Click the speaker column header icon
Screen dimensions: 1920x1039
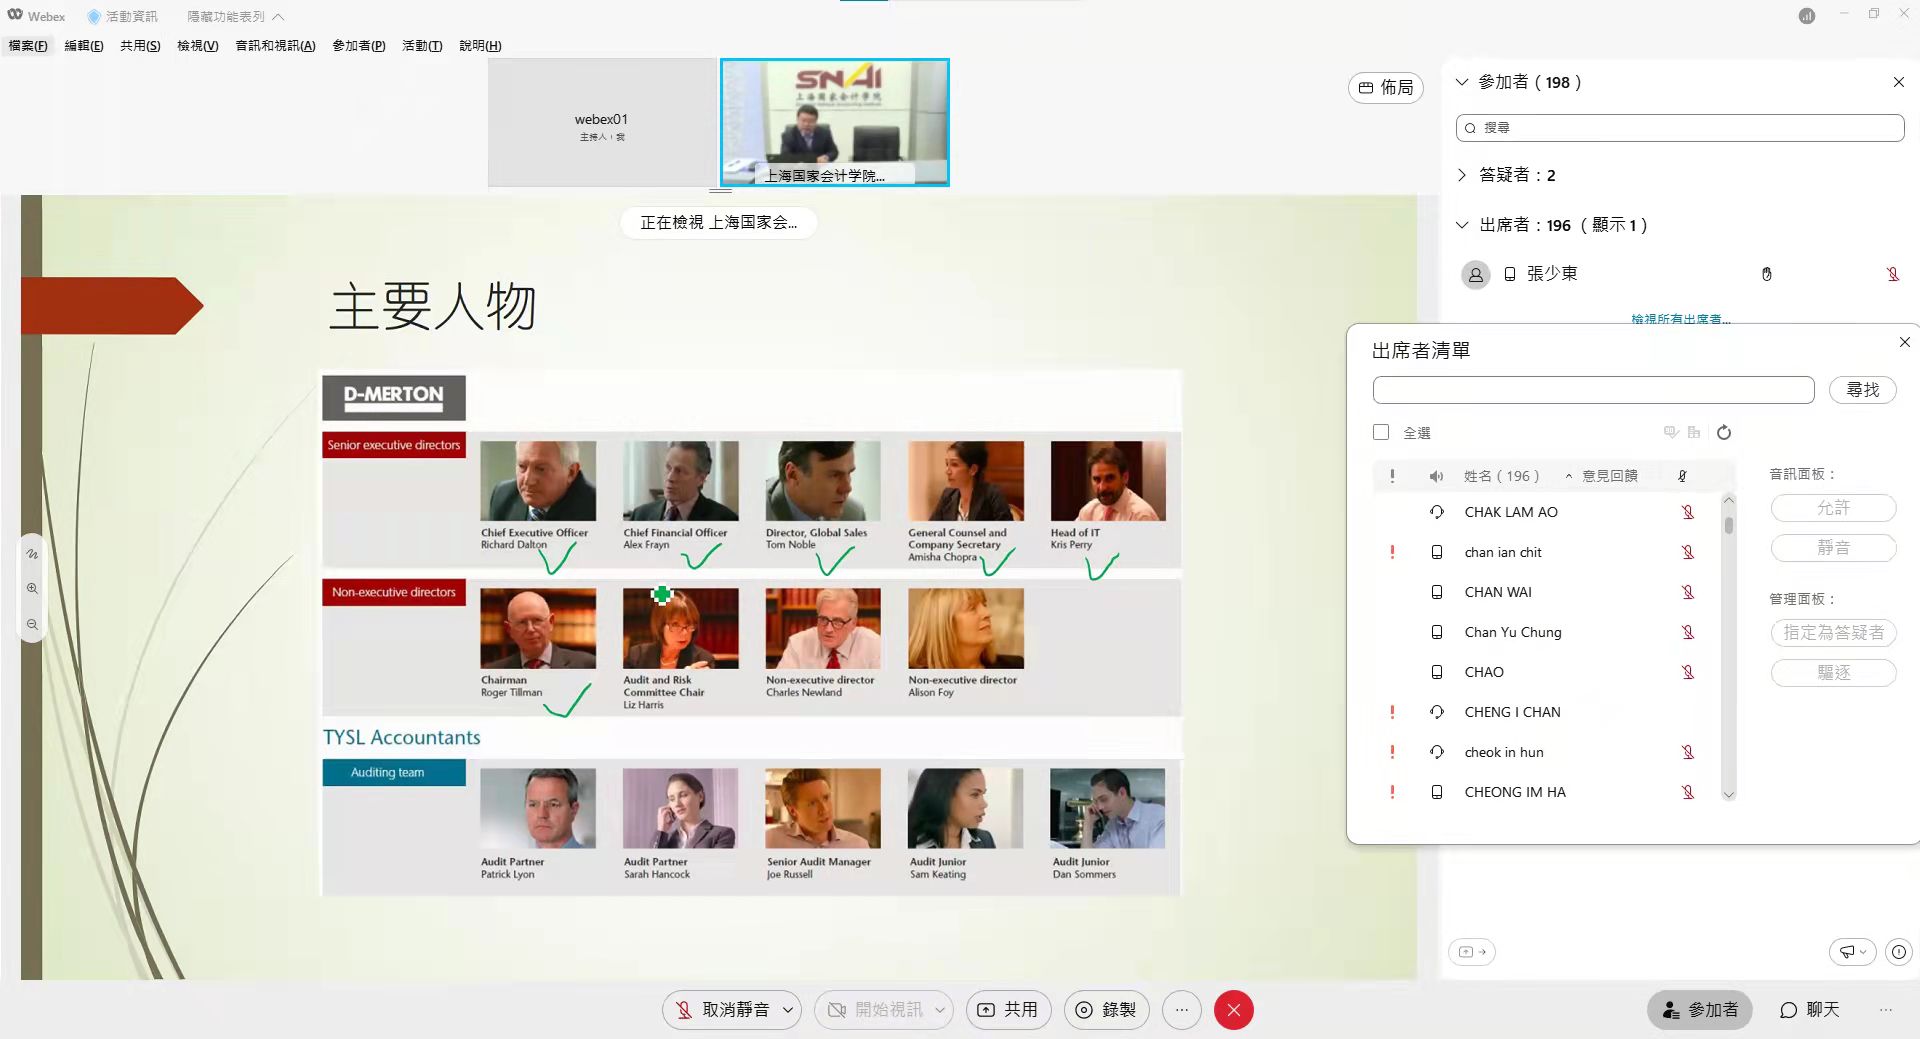(x=1436, y=476)
